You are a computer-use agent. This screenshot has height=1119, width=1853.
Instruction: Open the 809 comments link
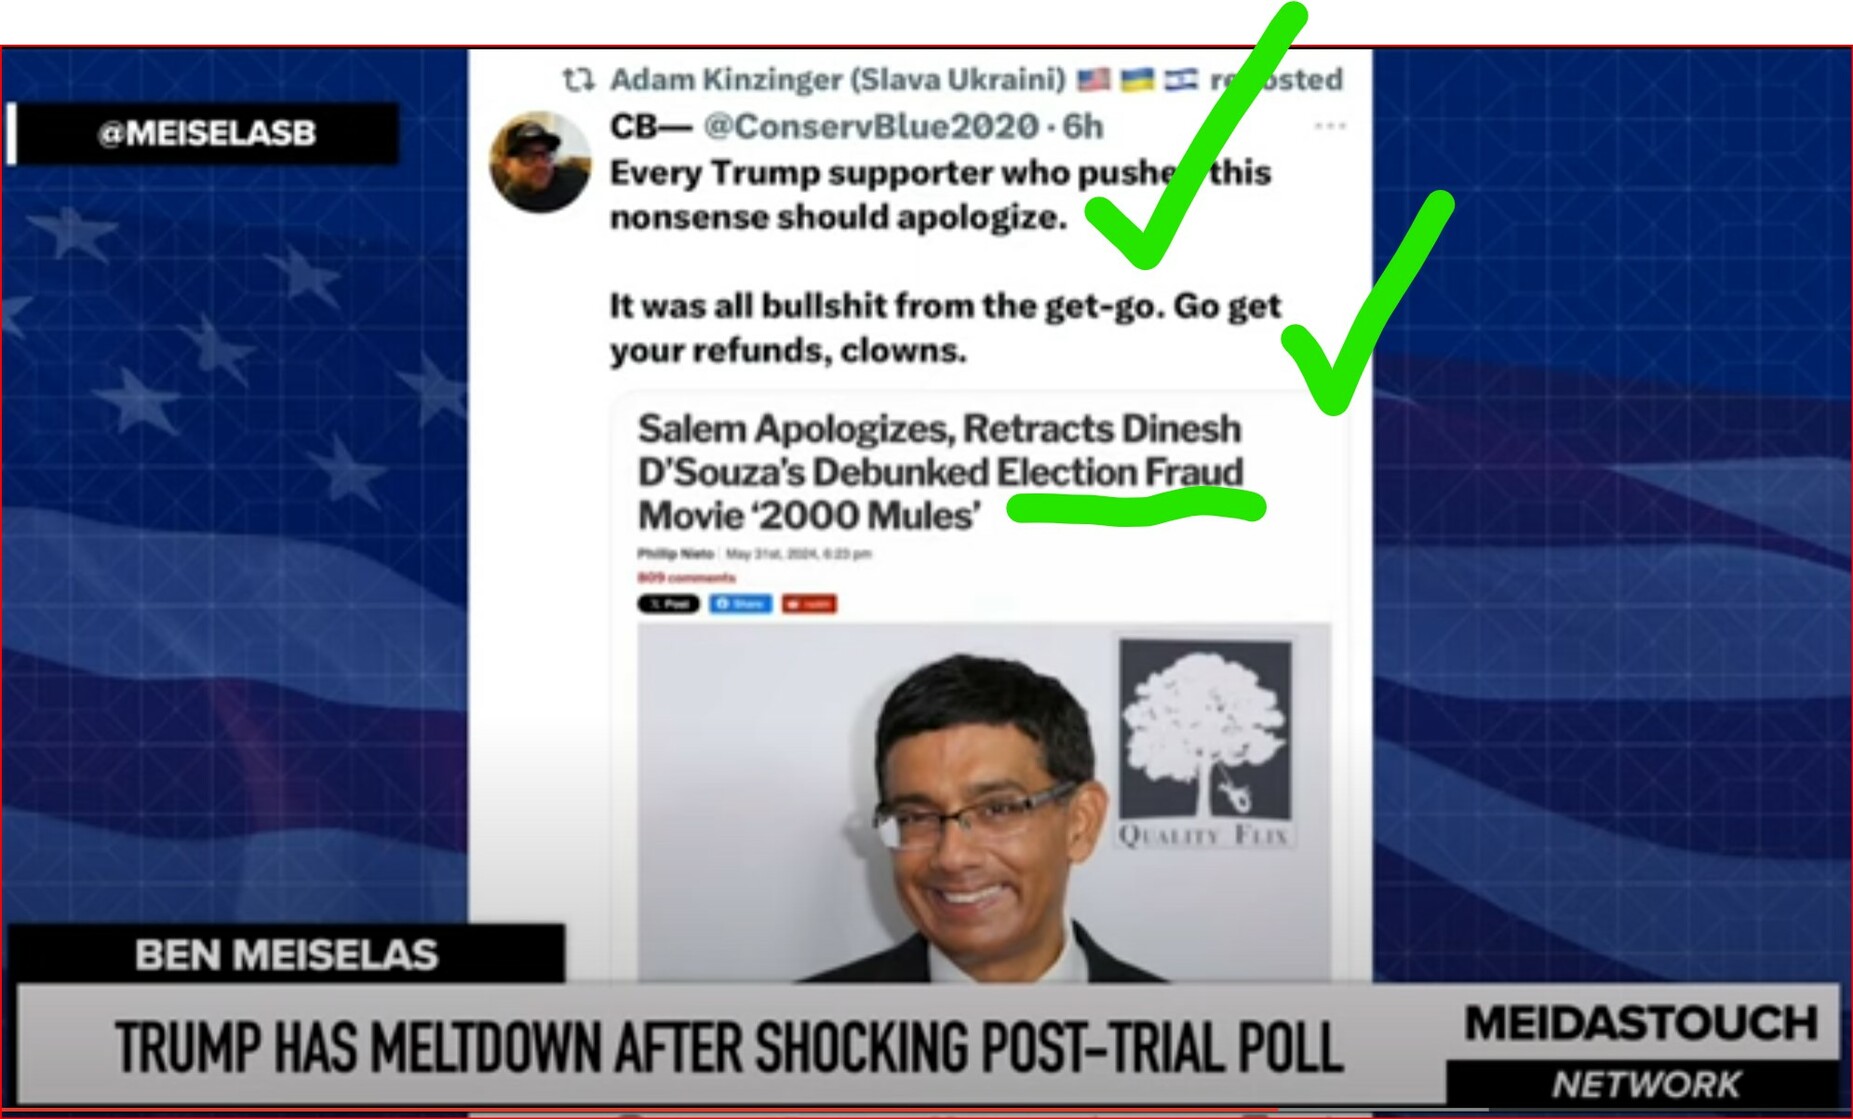[686, 577]
